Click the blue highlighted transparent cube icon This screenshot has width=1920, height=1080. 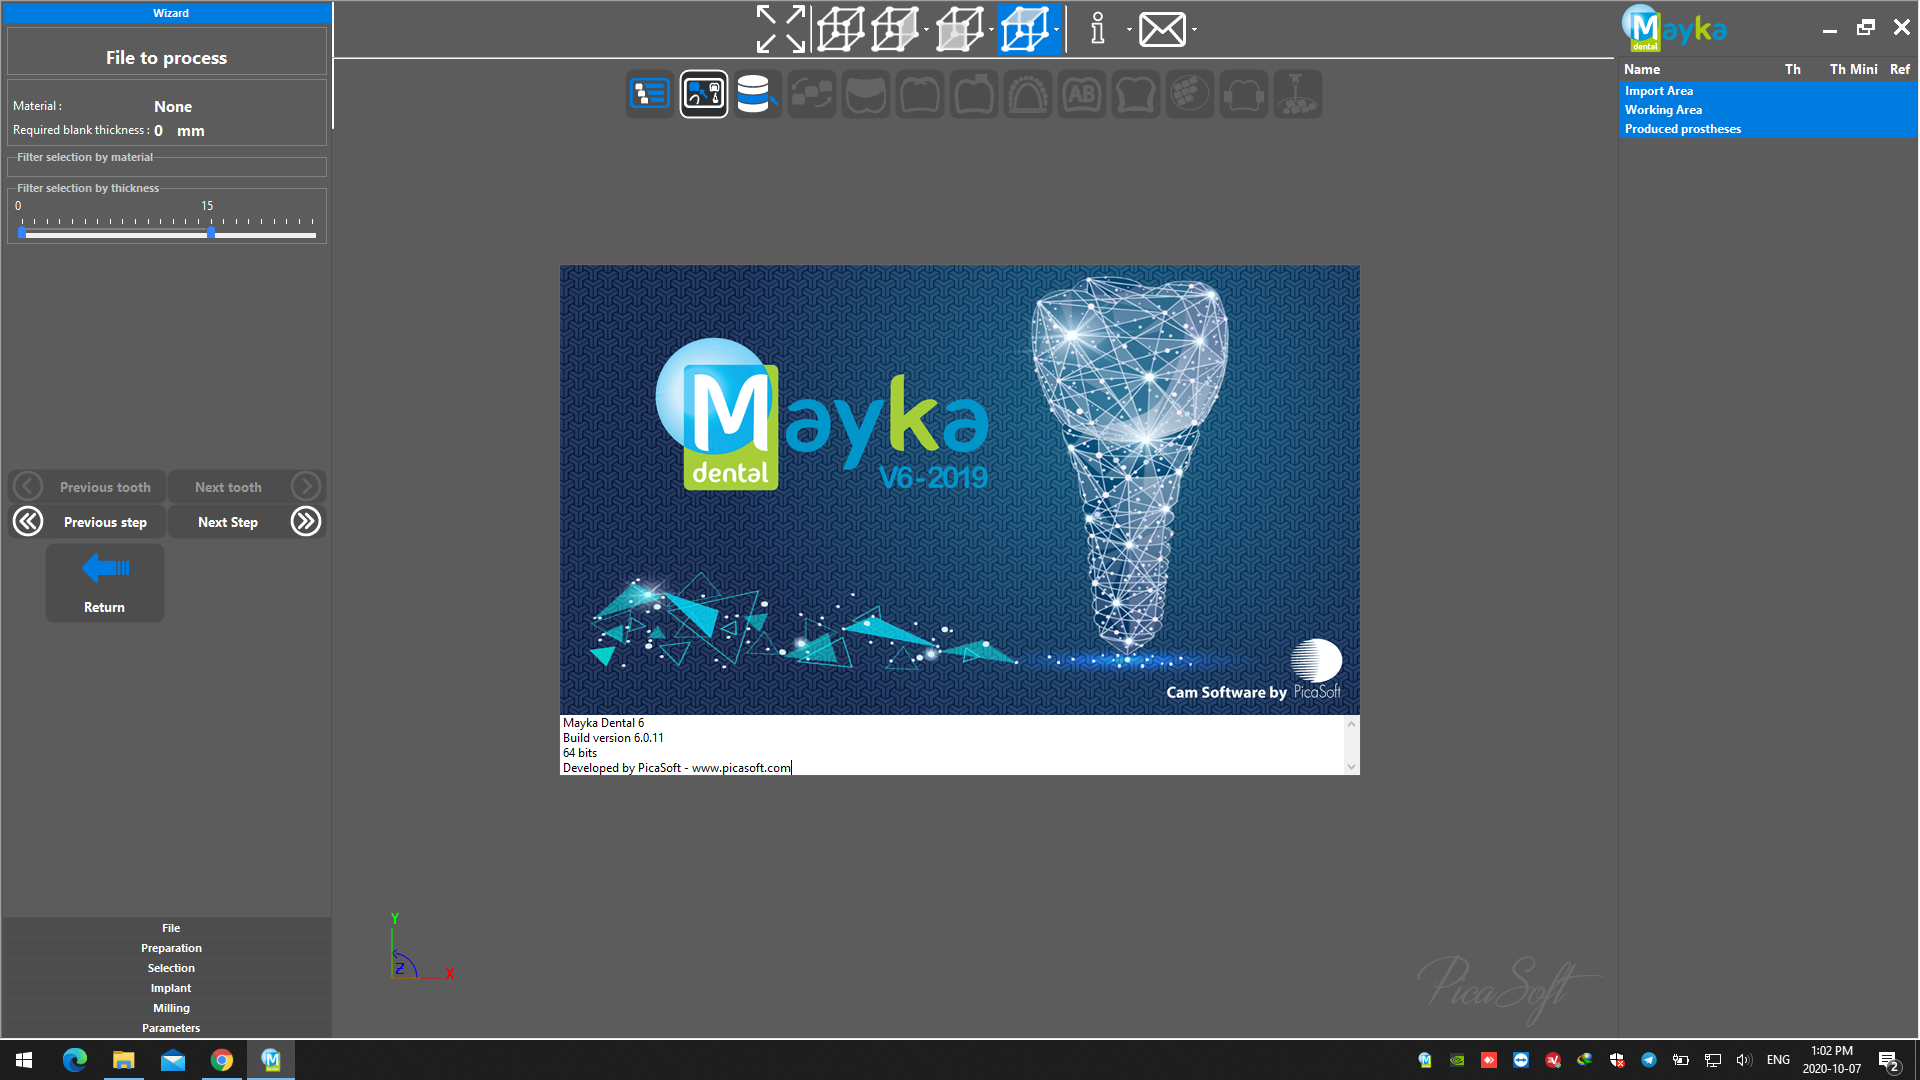click(x=1025, y=29)
